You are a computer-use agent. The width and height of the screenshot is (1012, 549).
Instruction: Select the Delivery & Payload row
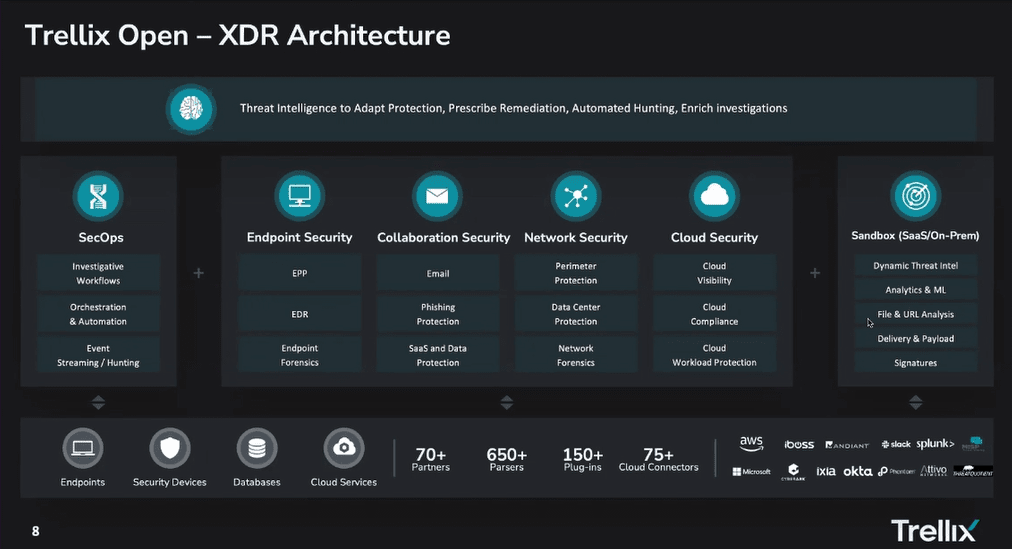[915, 338]
